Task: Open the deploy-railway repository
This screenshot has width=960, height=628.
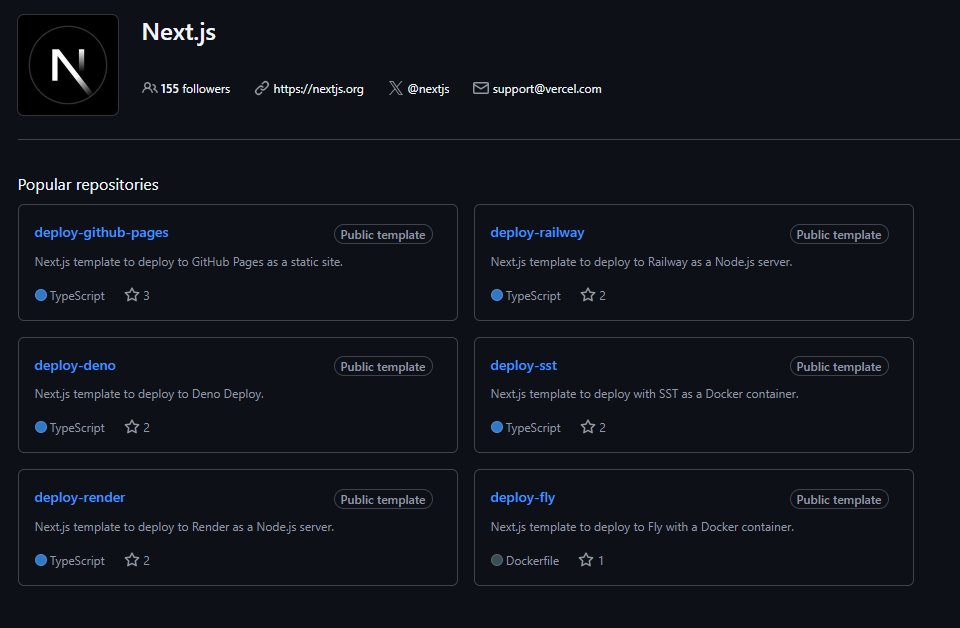Action: 537,232
